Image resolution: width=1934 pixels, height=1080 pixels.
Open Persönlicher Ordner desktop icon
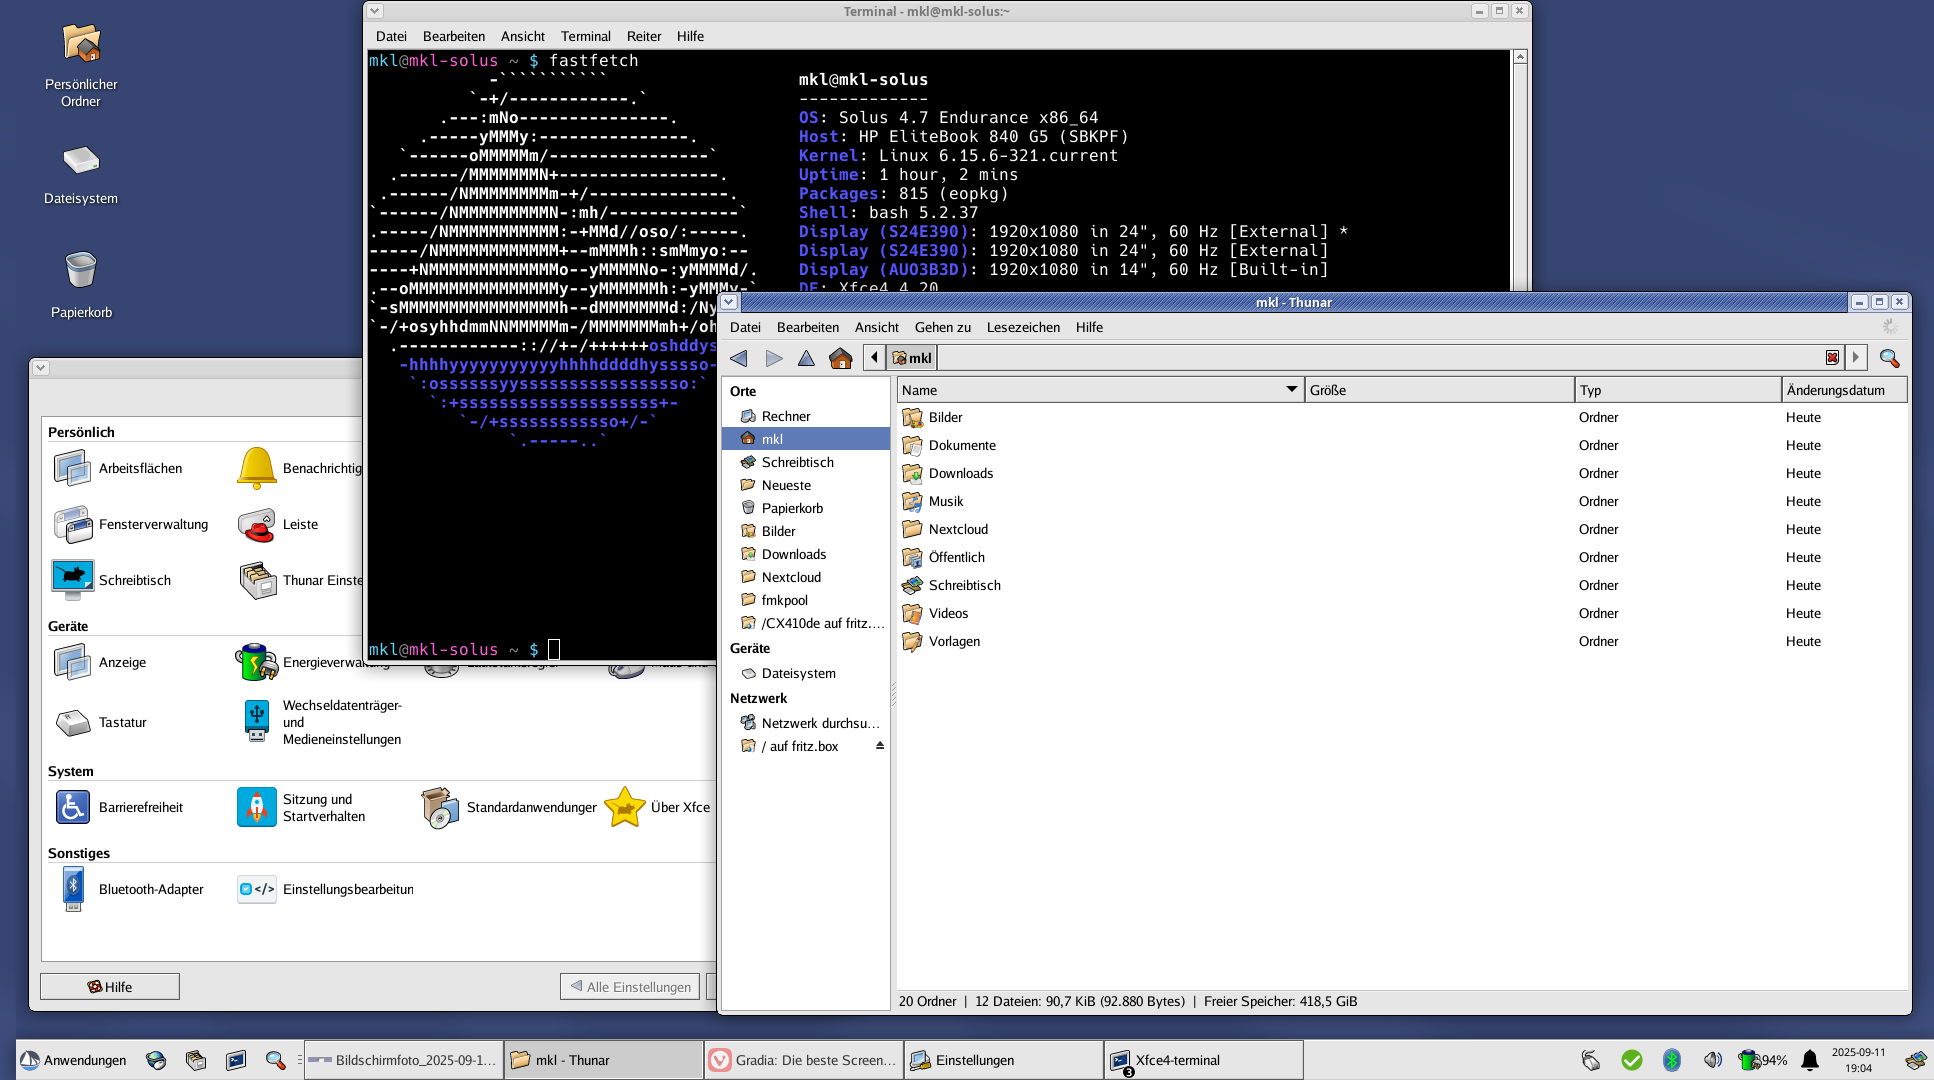[x=81, y=64]
